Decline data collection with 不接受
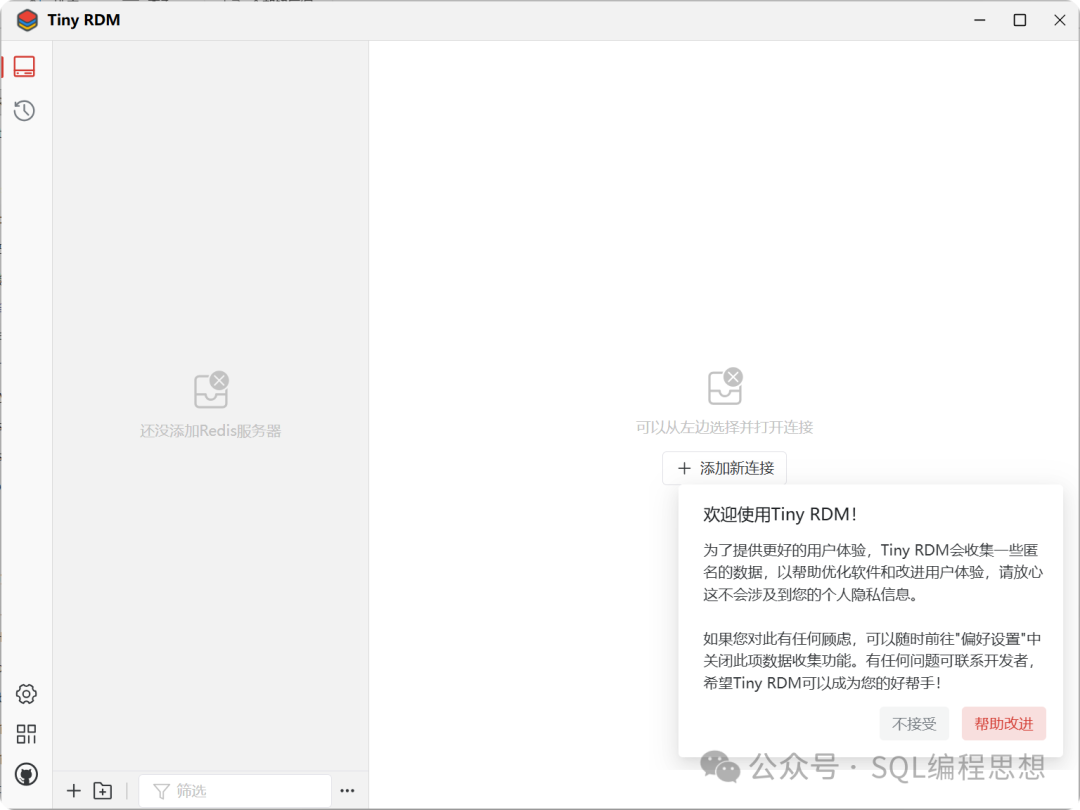The image size is (1080, 810). tap(914, 723)
